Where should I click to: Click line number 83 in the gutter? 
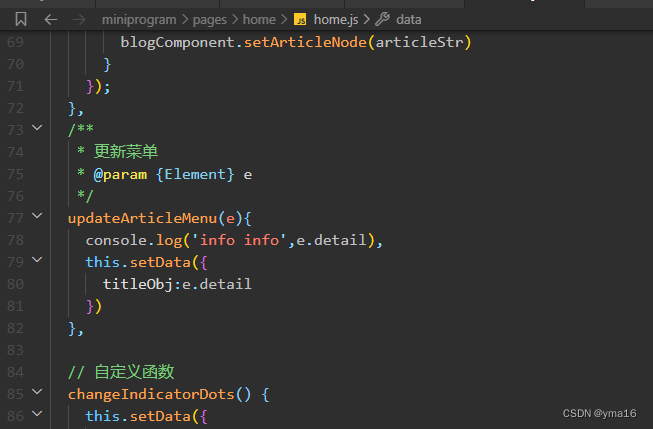(x=15, y=350)
